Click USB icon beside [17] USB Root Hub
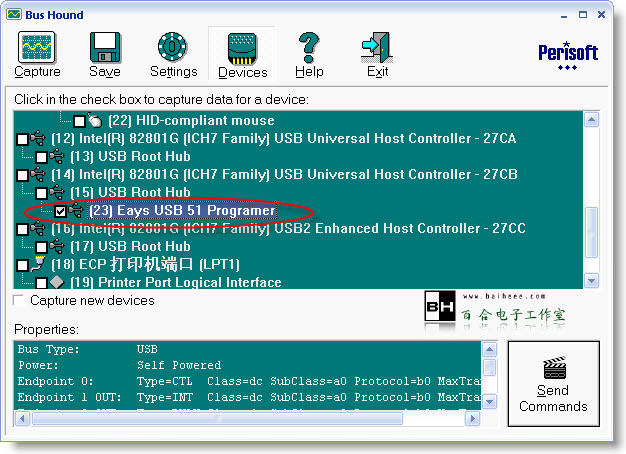 pos(57,246)
